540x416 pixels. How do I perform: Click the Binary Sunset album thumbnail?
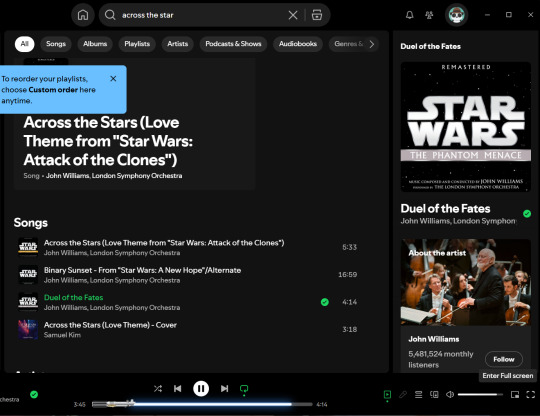28,275
